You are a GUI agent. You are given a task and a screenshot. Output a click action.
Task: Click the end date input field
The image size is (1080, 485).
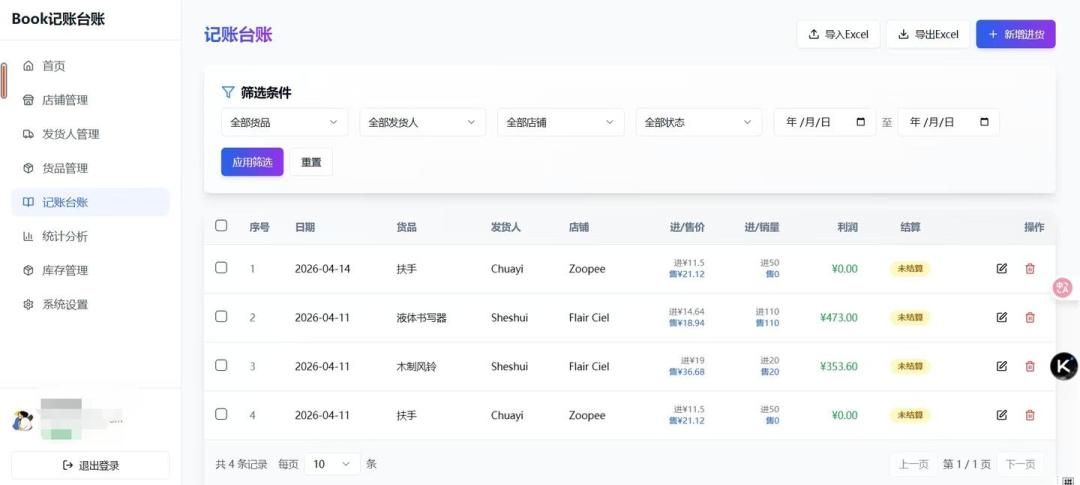pos(948,122)
